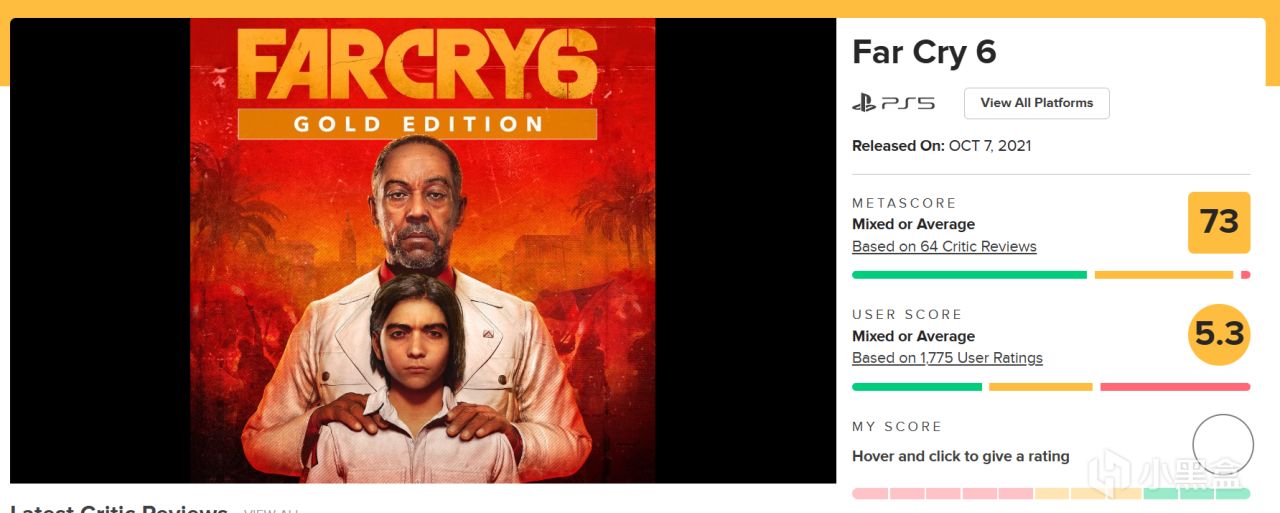This screenshot has height=513, width=1280.
Task: Click the round 5.3 user score badge
Action: pyautogui.click(x=1219, y=334)
